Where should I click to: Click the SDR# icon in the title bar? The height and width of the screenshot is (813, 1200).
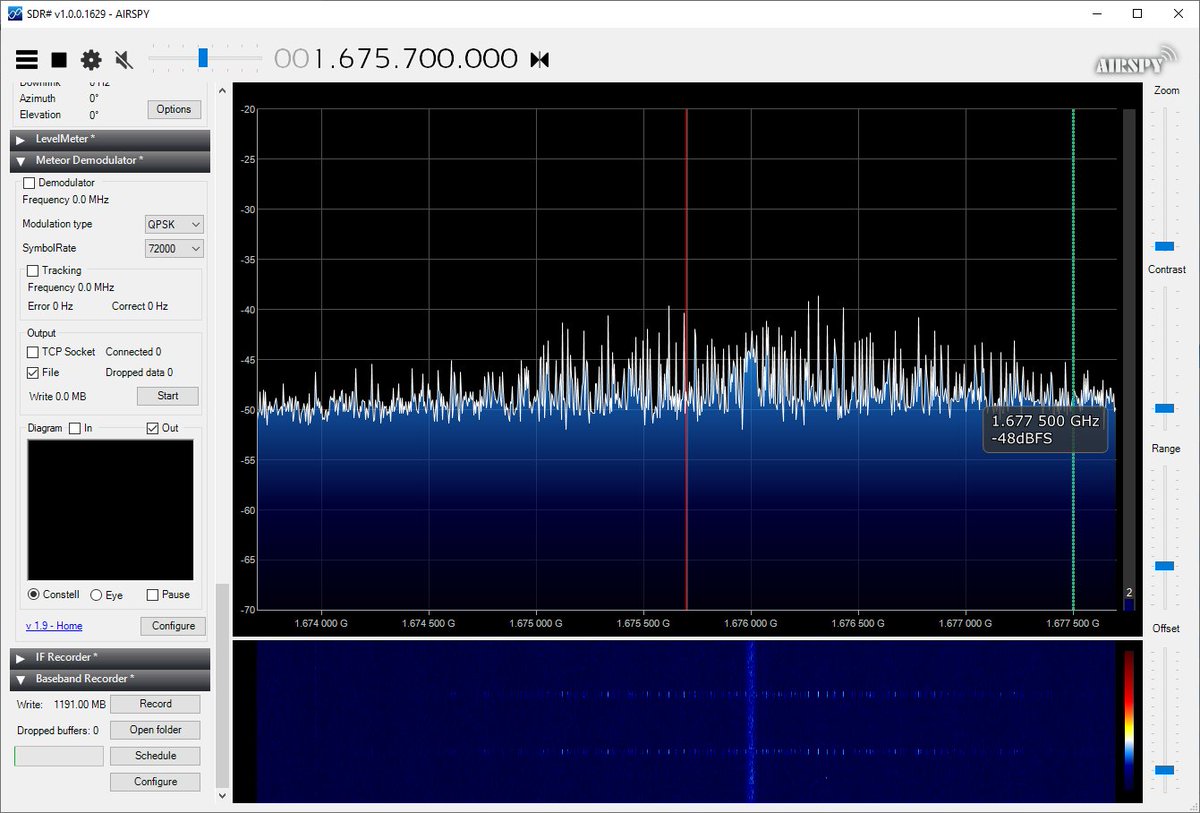tap(12, 13)
